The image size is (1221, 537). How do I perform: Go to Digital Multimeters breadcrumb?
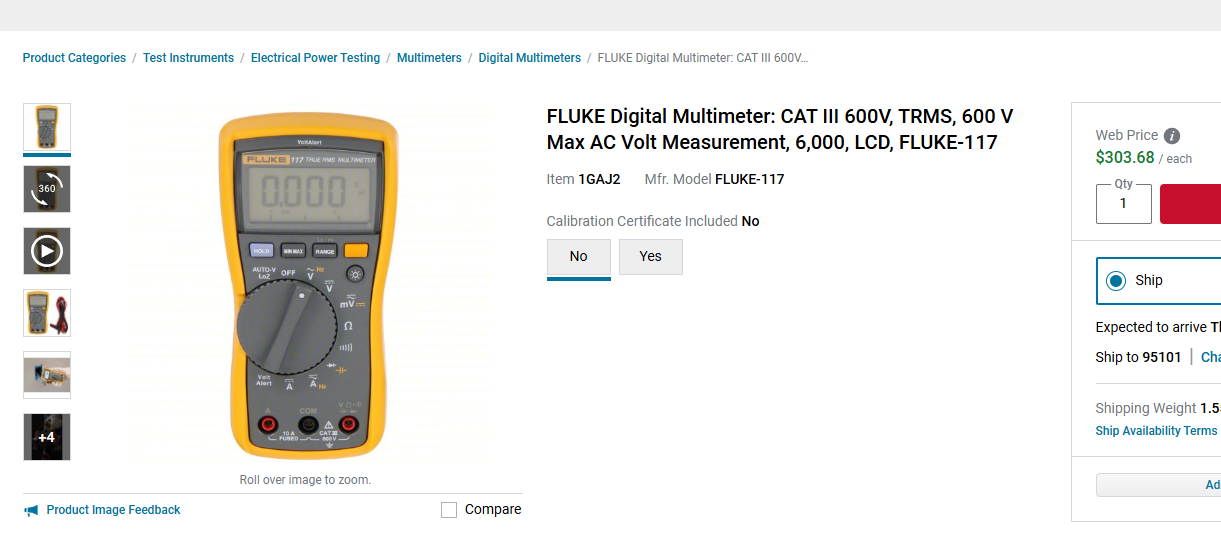(529, 58)
